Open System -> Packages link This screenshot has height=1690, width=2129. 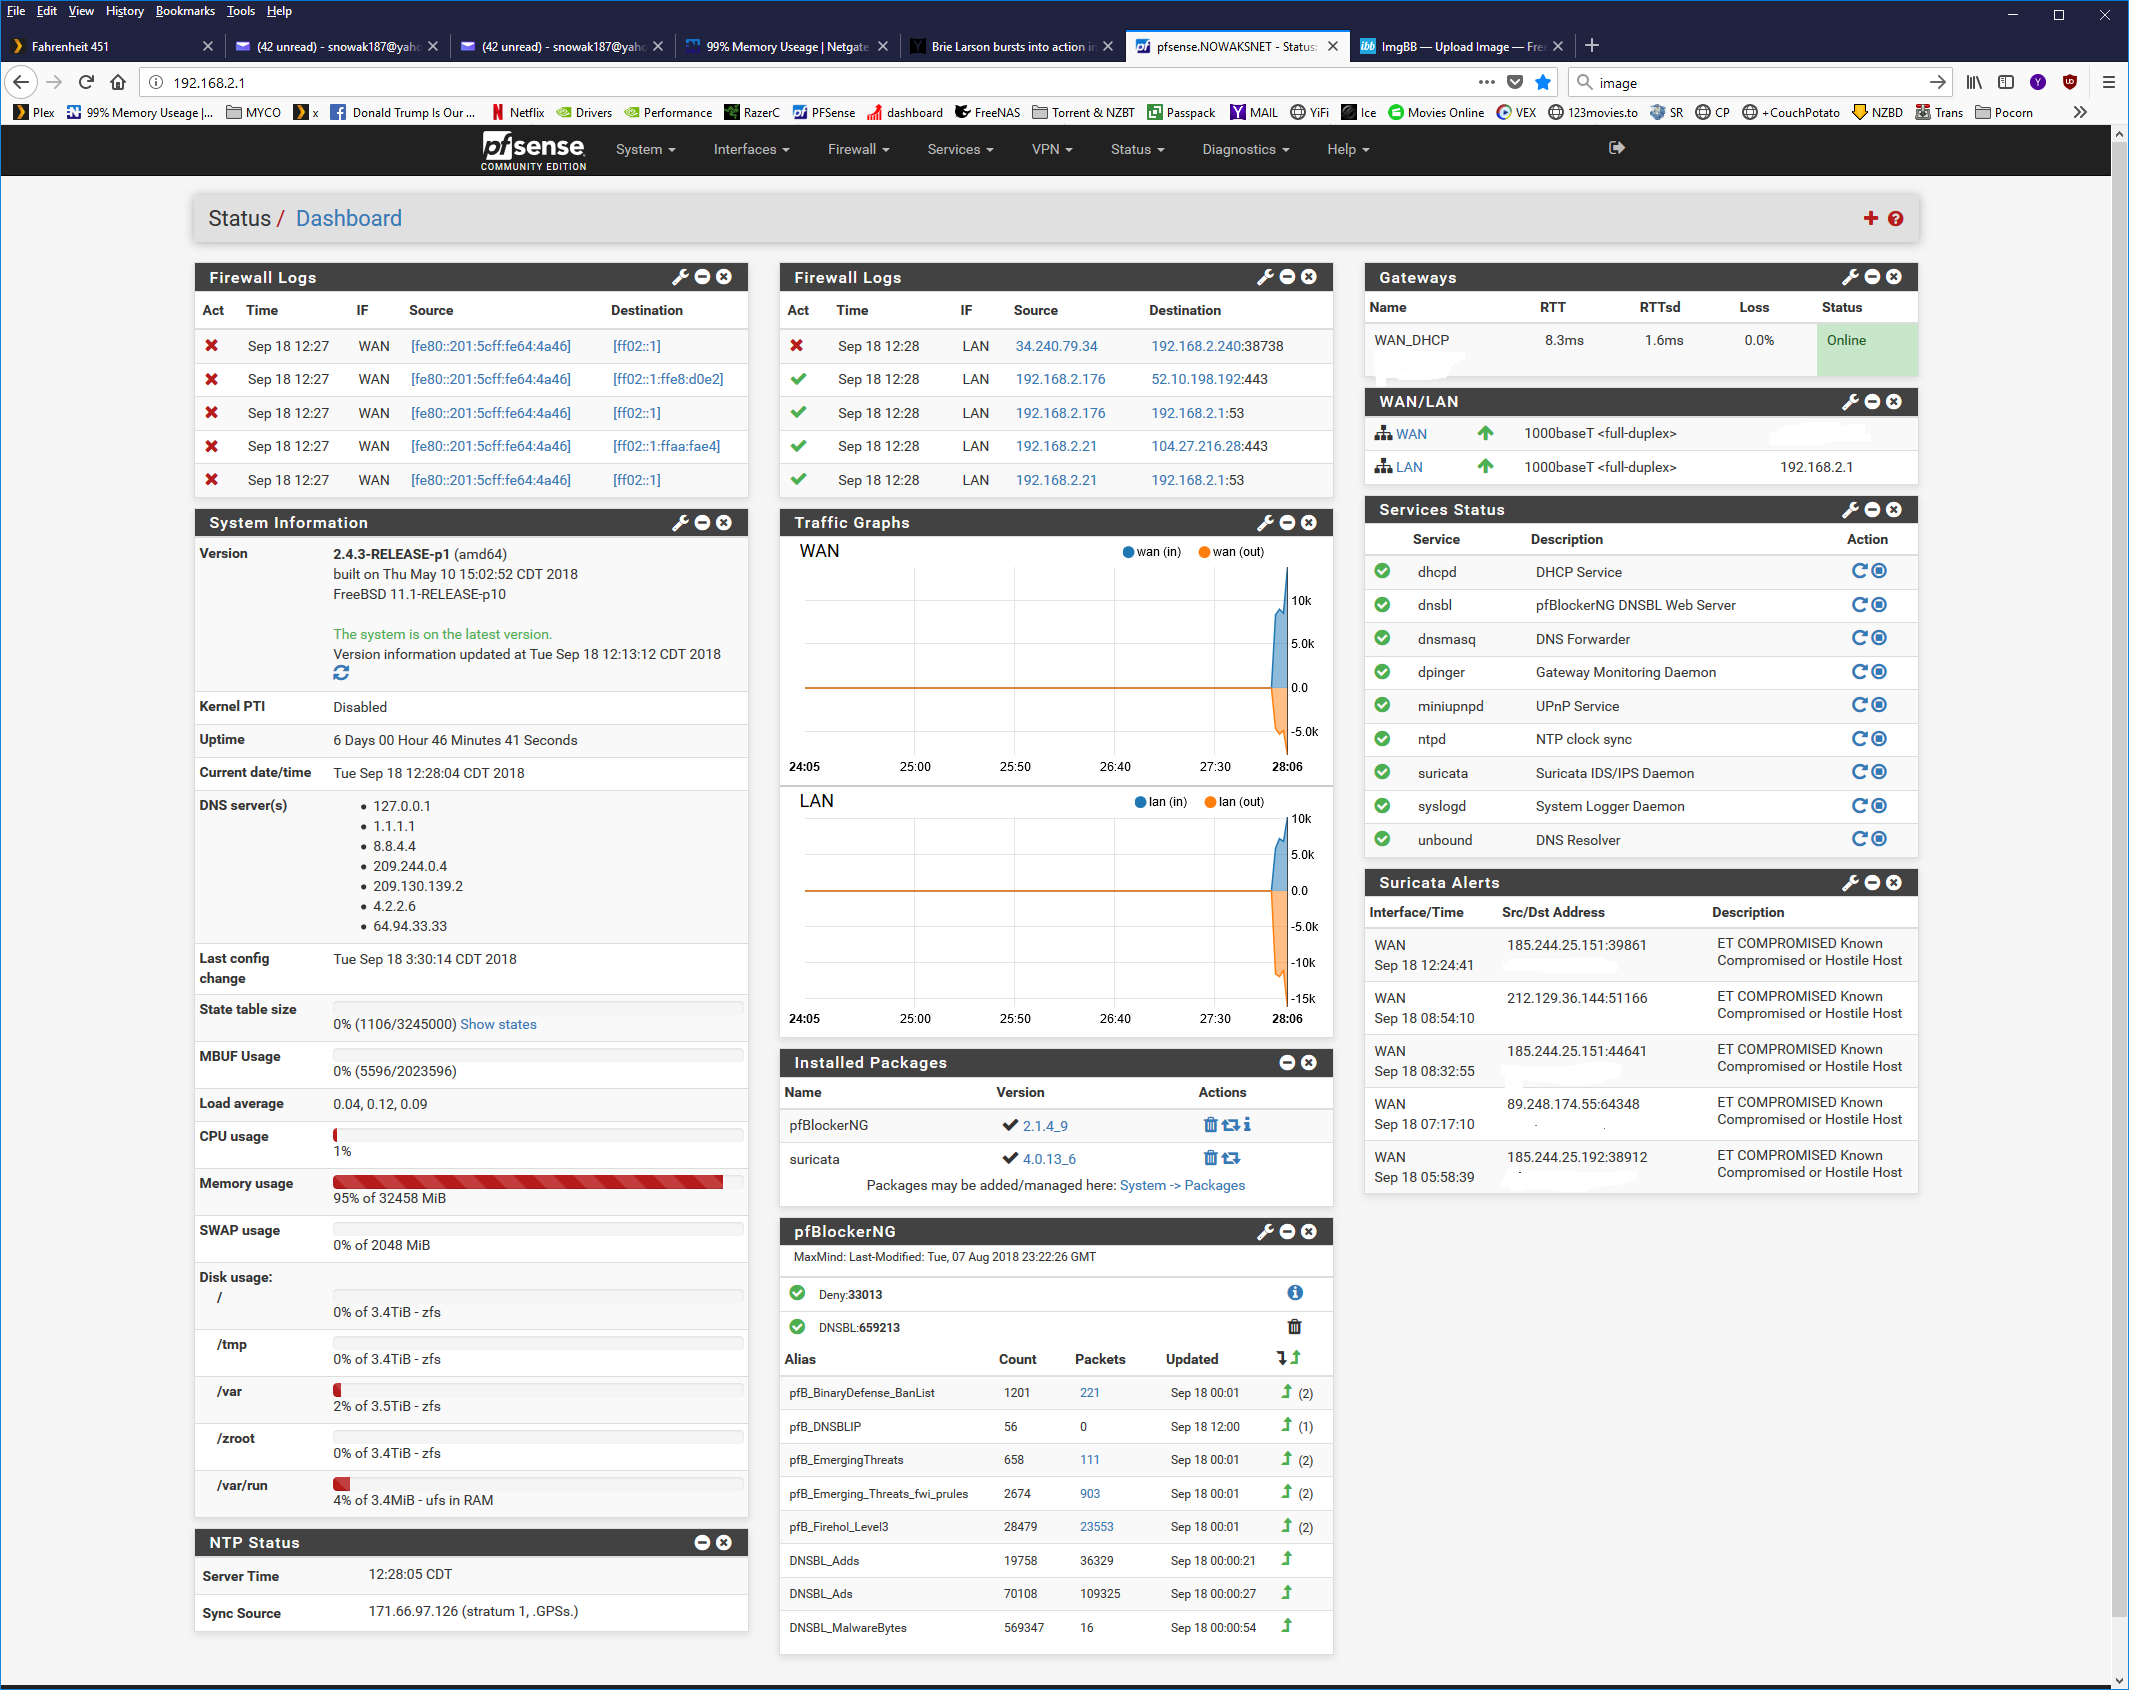coord(1182,1185)
